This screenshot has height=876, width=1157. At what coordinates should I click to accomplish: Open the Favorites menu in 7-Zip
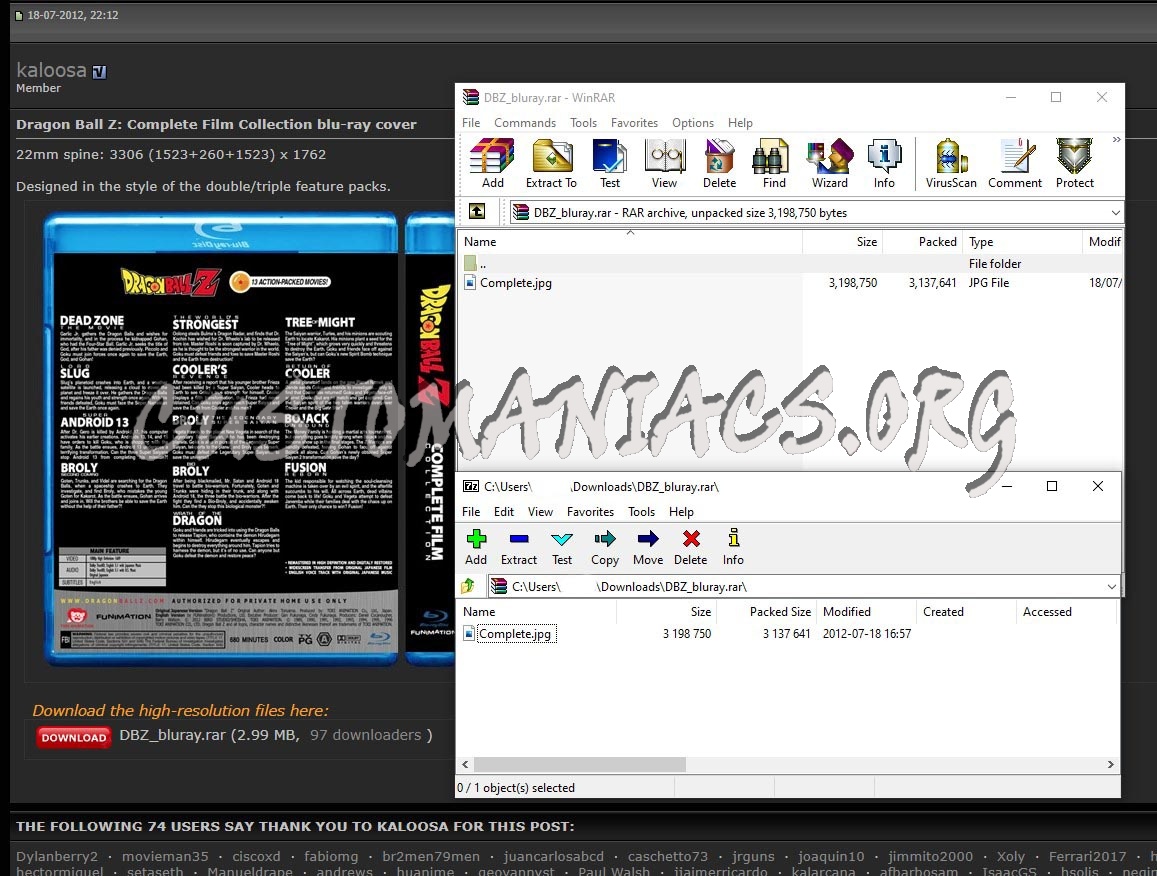(x=590, y=511)
